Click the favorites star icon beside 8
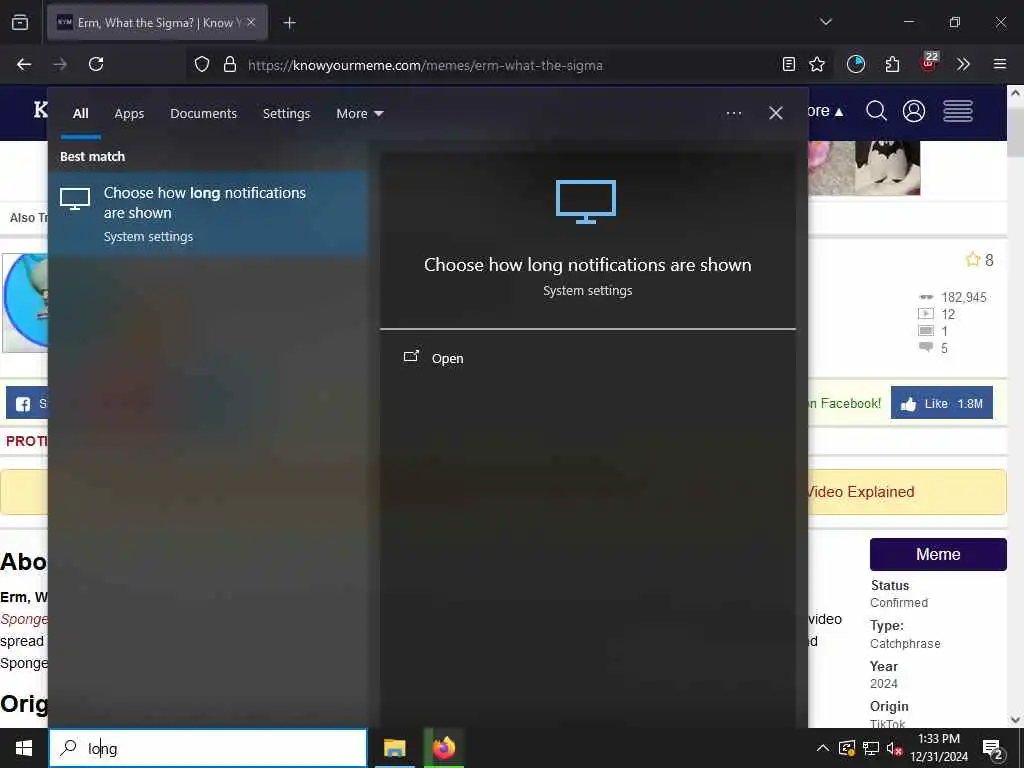Screen dimensions: 1024x768 (972, 260)
